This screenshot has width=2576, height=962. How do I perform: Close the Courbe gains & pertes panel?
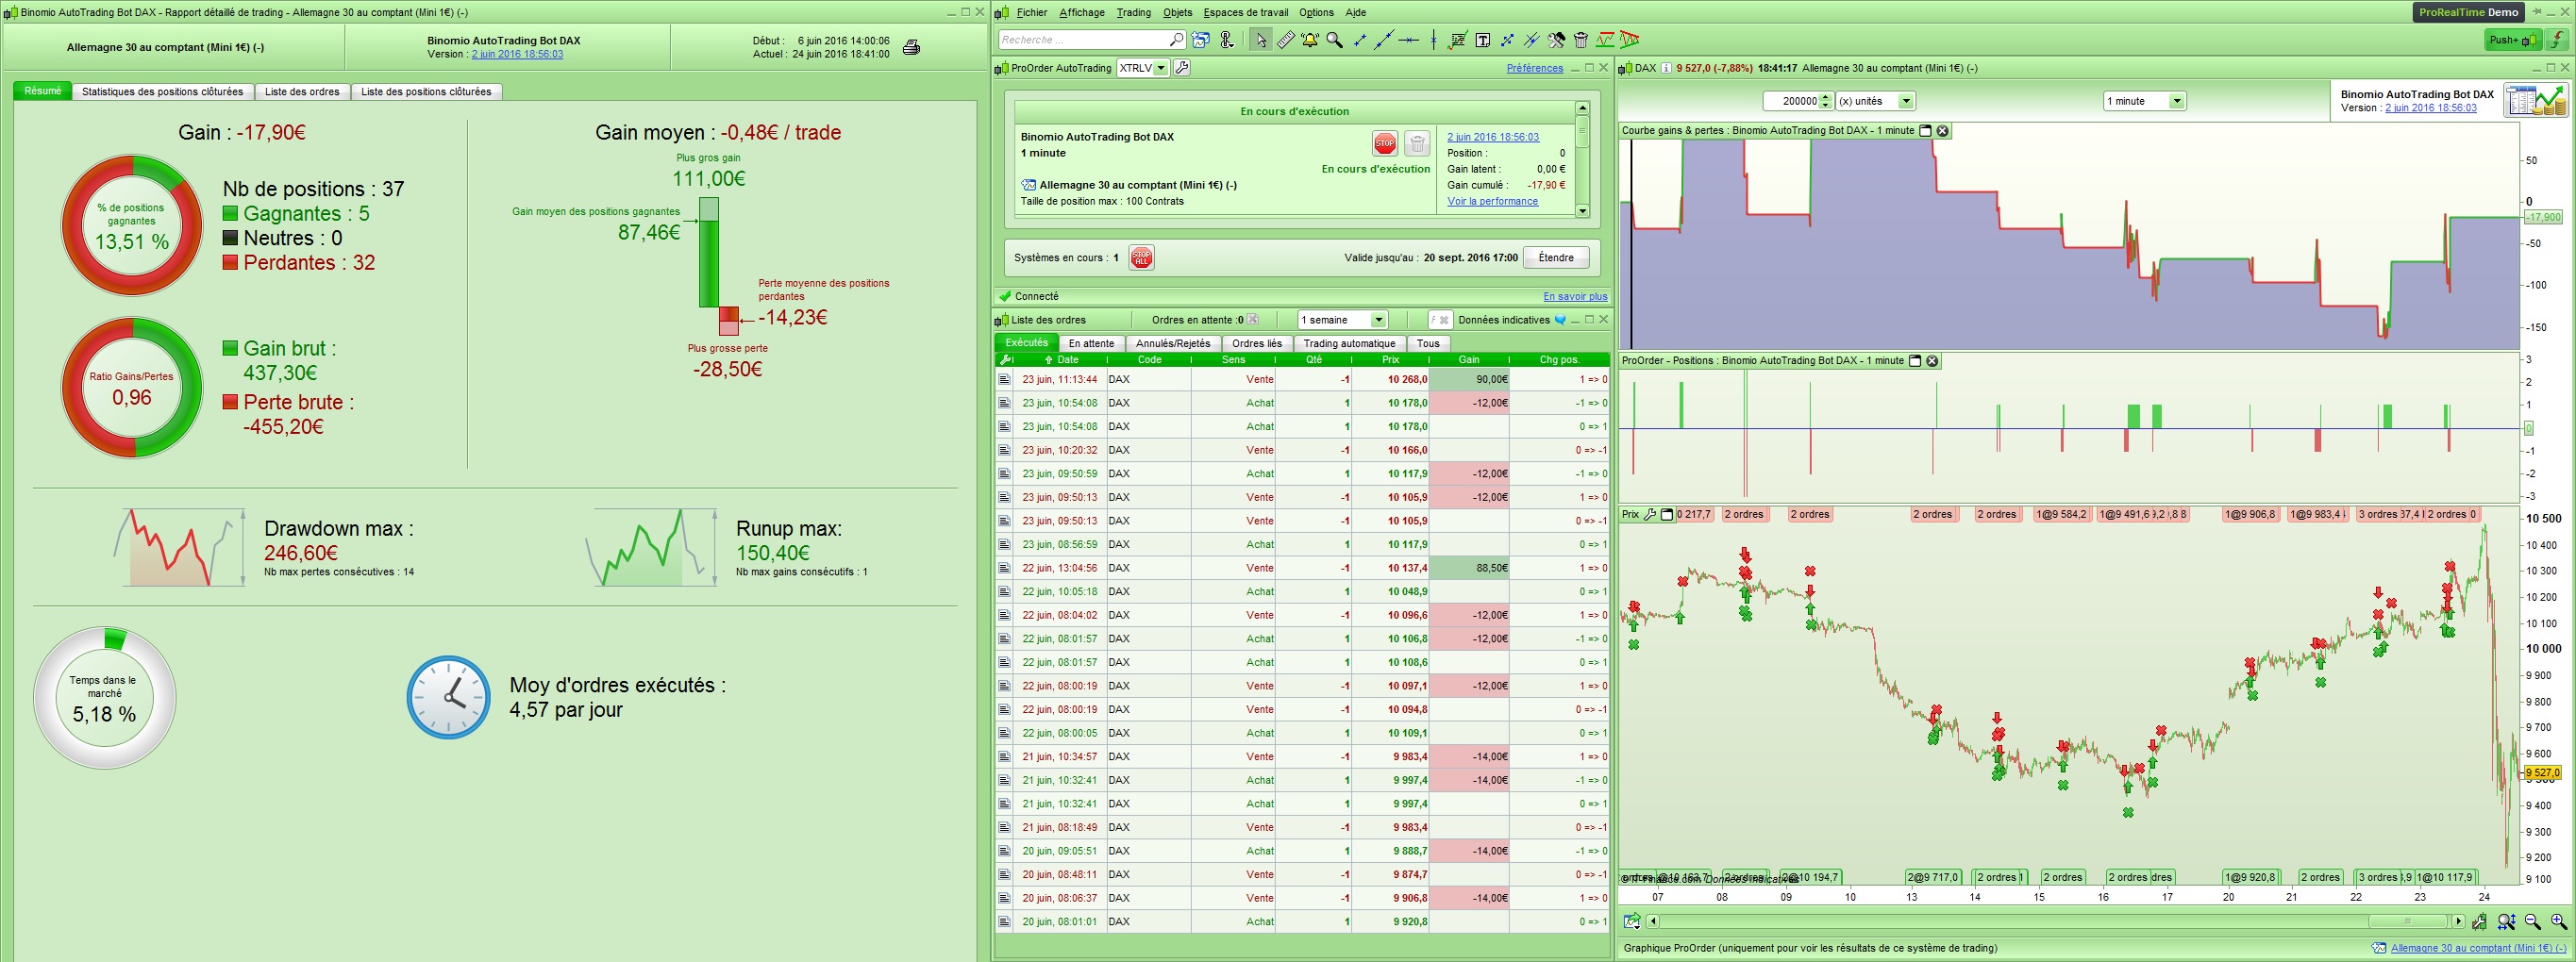pyautogui.click(x=1942, y=131)
